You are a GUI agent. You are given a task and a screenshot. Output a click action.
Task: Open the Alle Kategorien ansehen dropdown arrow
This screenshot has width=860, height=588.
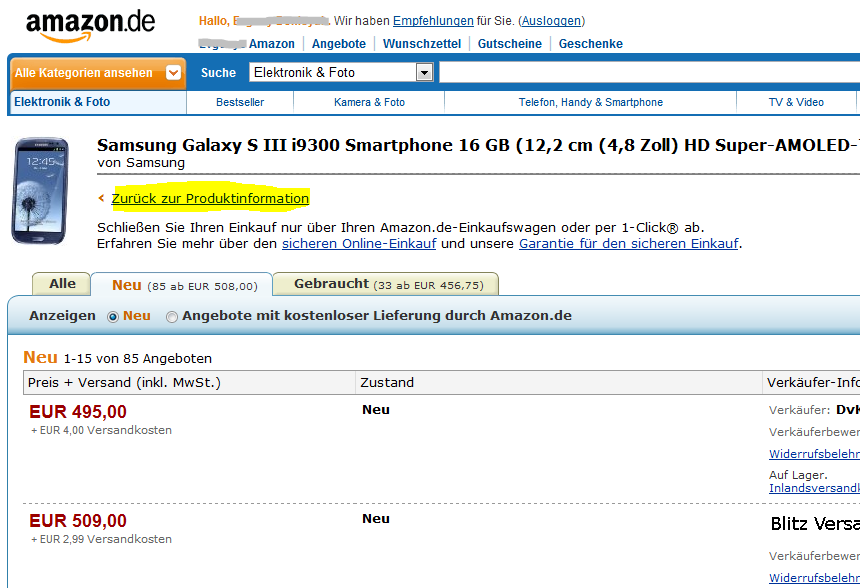coord(173,72)
